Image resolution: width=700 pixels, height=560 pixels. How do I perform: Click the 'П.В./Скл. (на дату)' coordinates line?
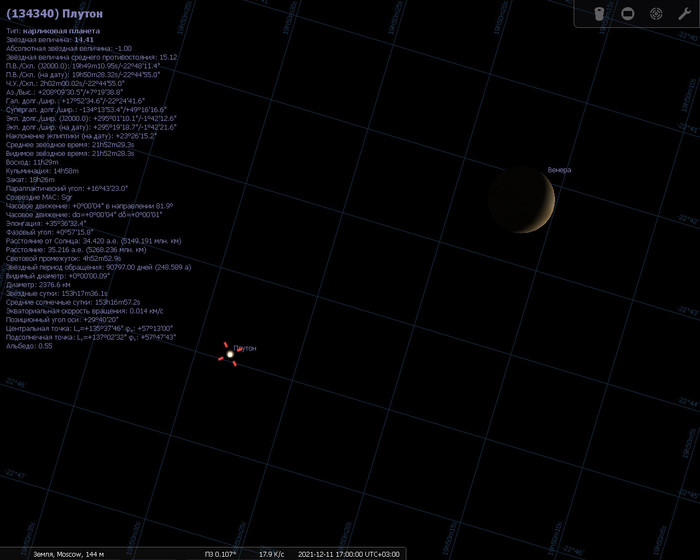(83, 75)
